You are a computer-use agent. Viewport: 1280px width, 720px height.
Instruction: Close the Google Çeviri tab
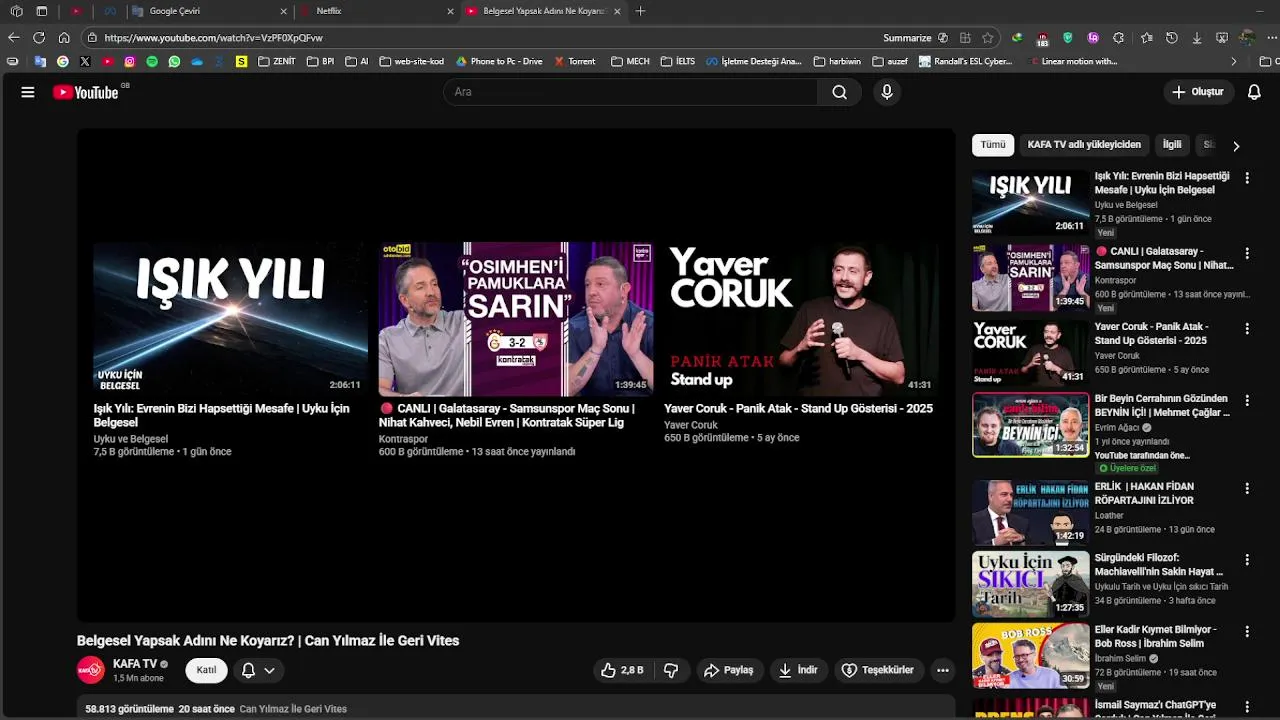pyautogui.click(x=283, y=11)
